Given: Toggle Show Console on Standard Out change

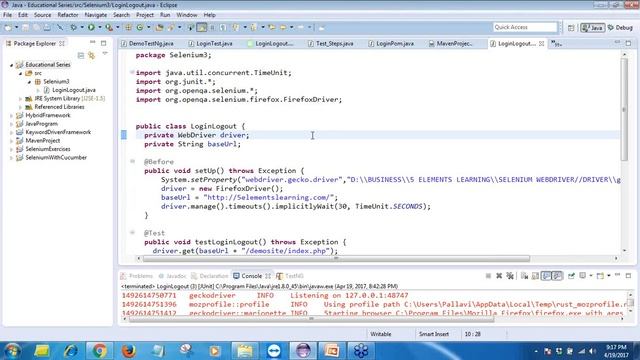Looking at the screenshot, I should point(546,276).
